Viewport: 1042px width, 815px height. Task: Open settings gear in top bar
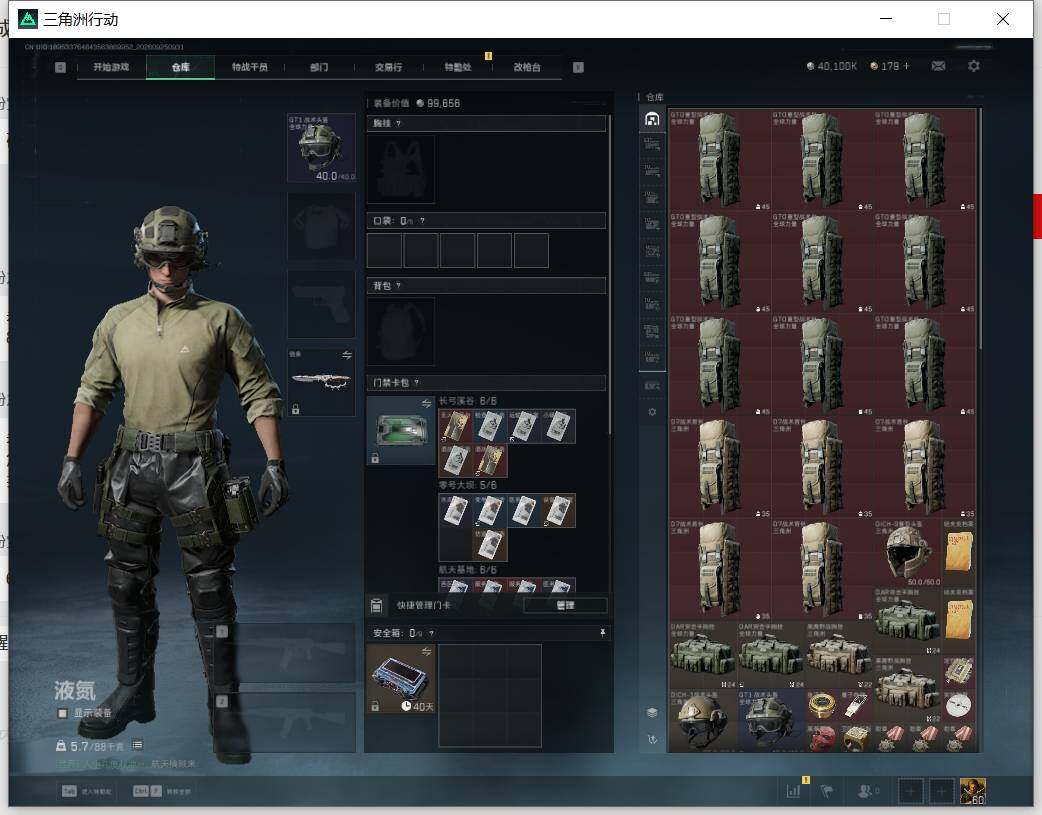coord(974,66)
